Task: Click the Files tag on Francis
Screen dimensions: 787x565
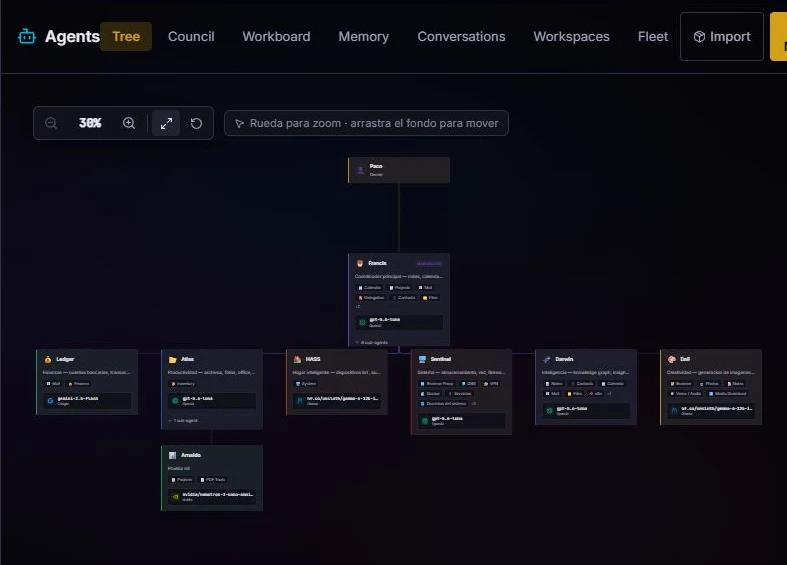Action: (431, 298)
